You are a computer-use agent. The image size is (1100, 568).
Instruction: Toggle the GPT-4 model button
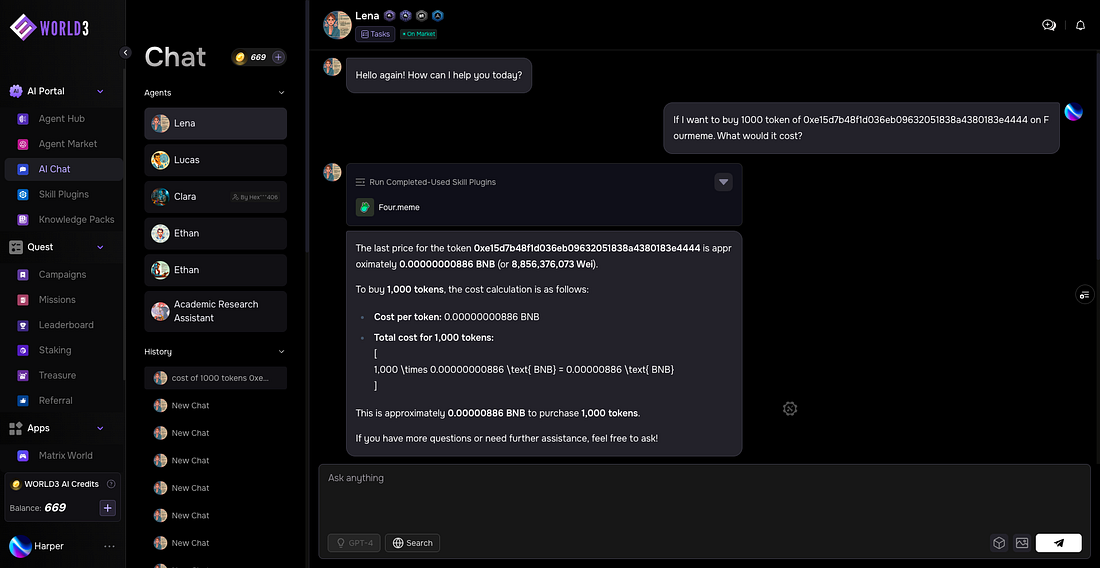point(354,543)
